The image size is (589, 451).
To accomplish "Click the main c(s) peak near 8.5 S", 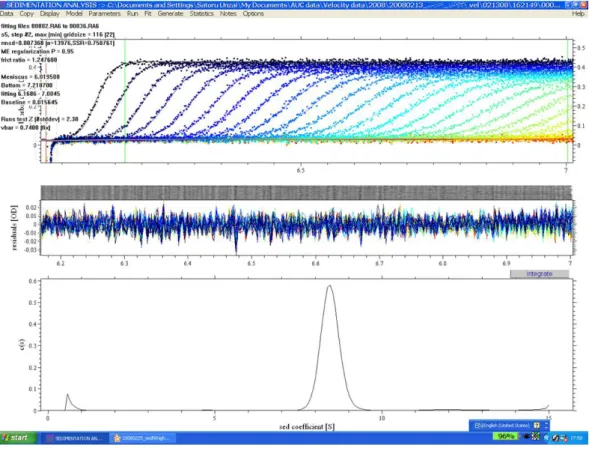I will (x=329, y=347).
